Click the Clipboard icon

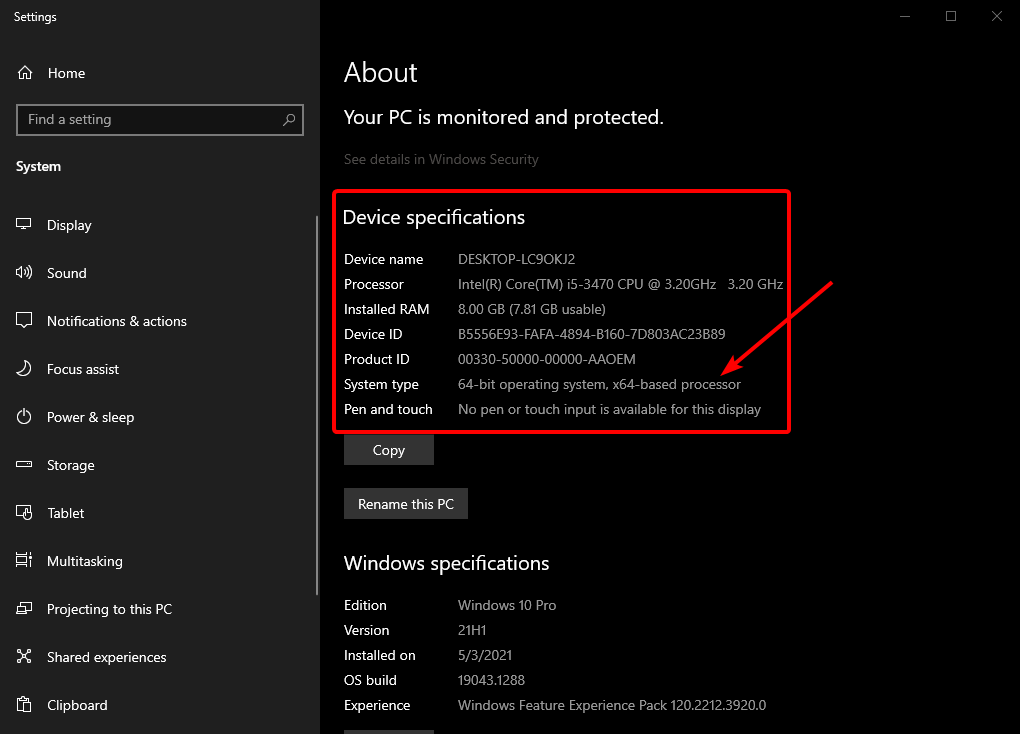[x=24, y=705]
